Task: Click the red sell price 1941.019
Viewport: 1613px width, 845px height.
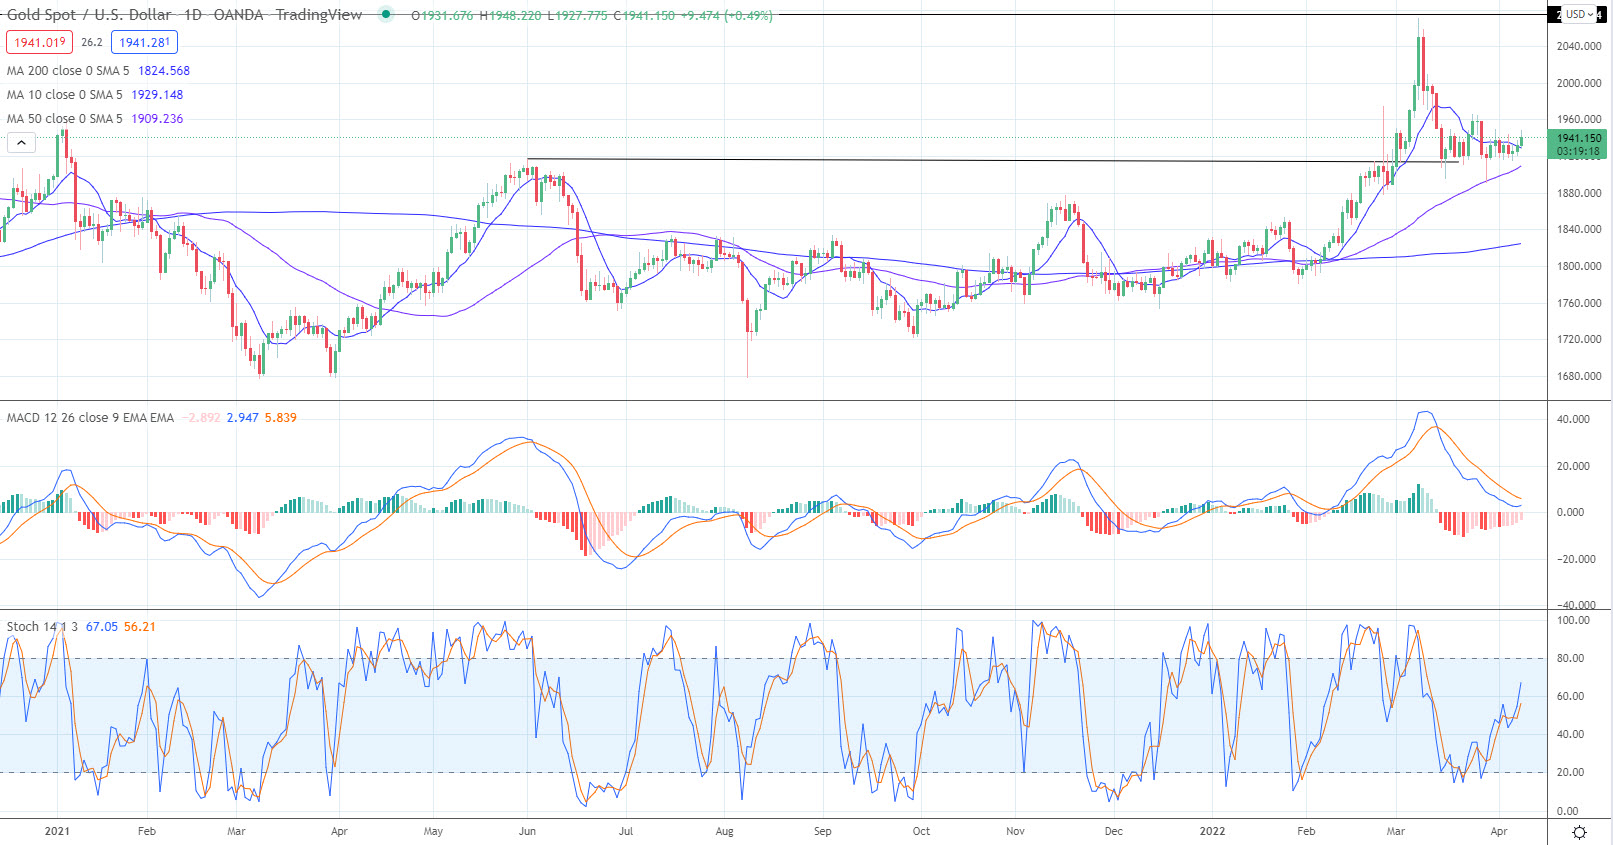Action: click(x=40, y=42)
